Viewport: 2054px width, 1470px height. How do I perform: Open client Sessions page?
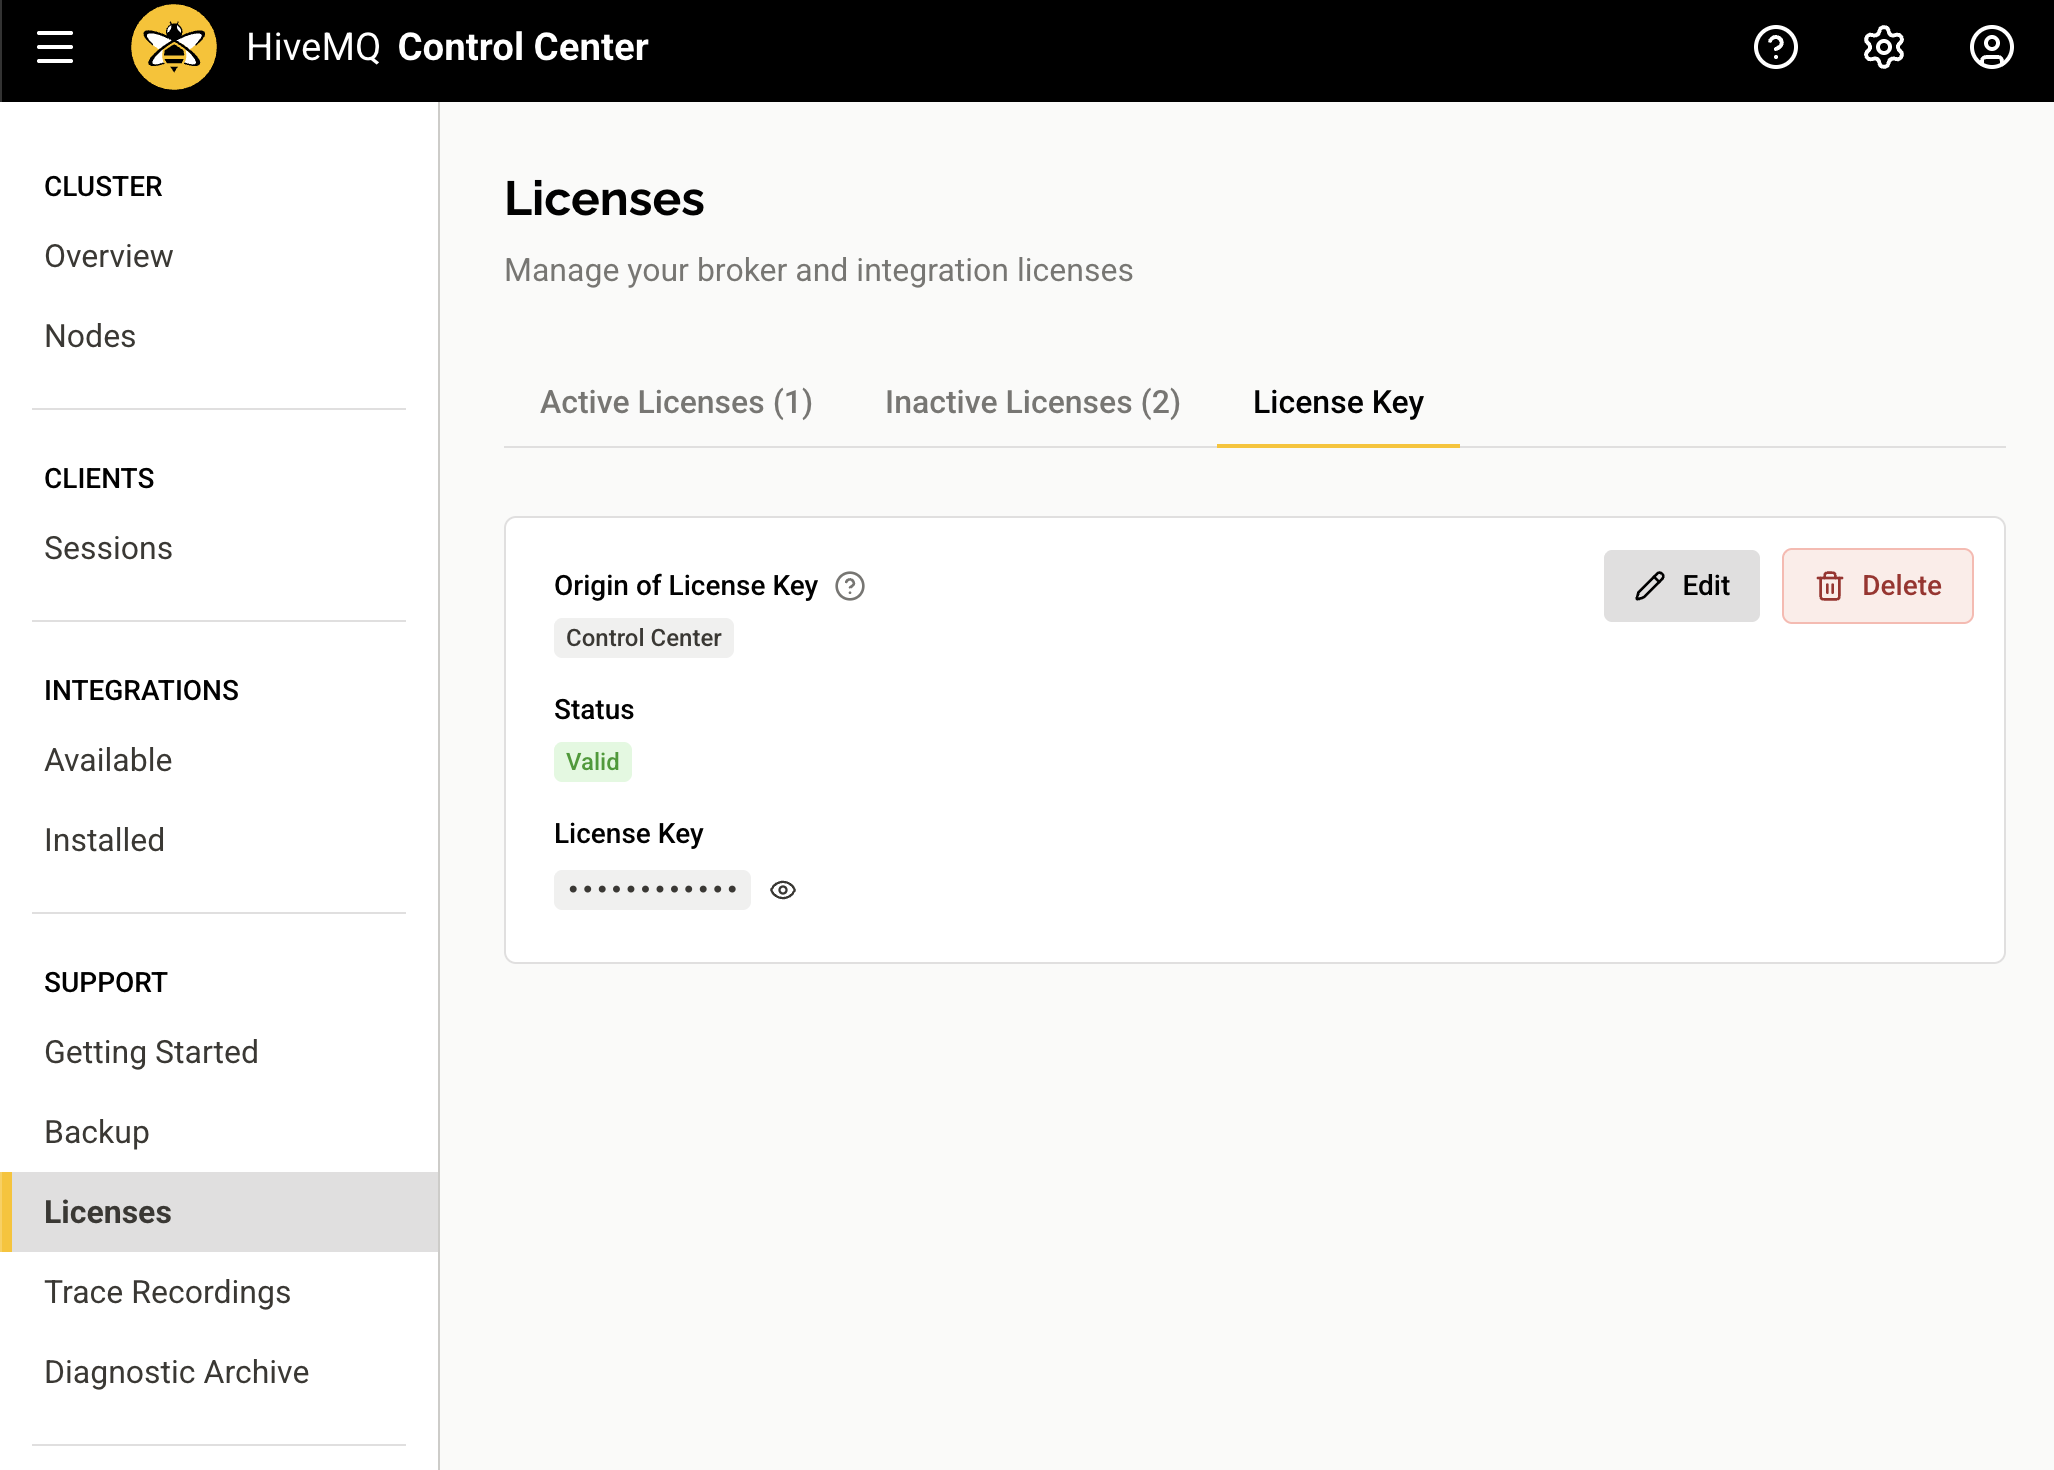pos(108,548)
